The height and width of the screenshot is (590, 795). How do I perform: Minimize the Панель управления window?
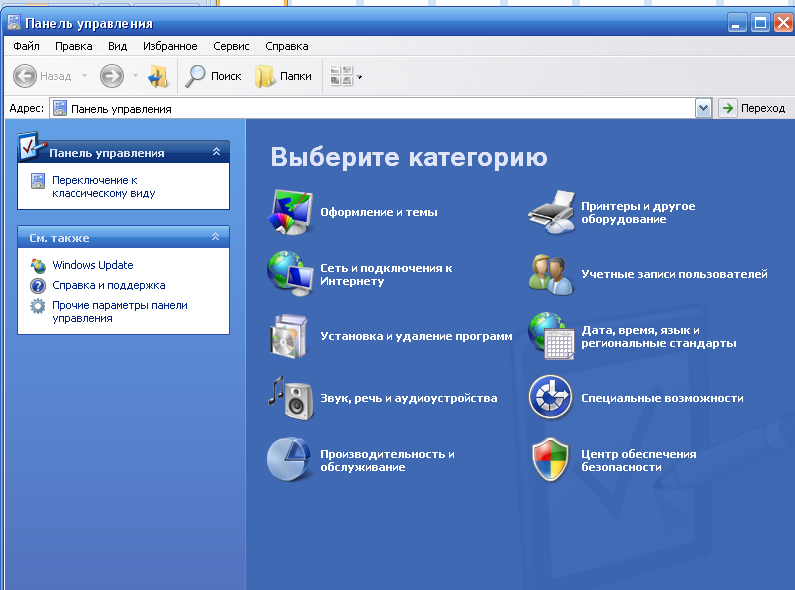(737, 23)
